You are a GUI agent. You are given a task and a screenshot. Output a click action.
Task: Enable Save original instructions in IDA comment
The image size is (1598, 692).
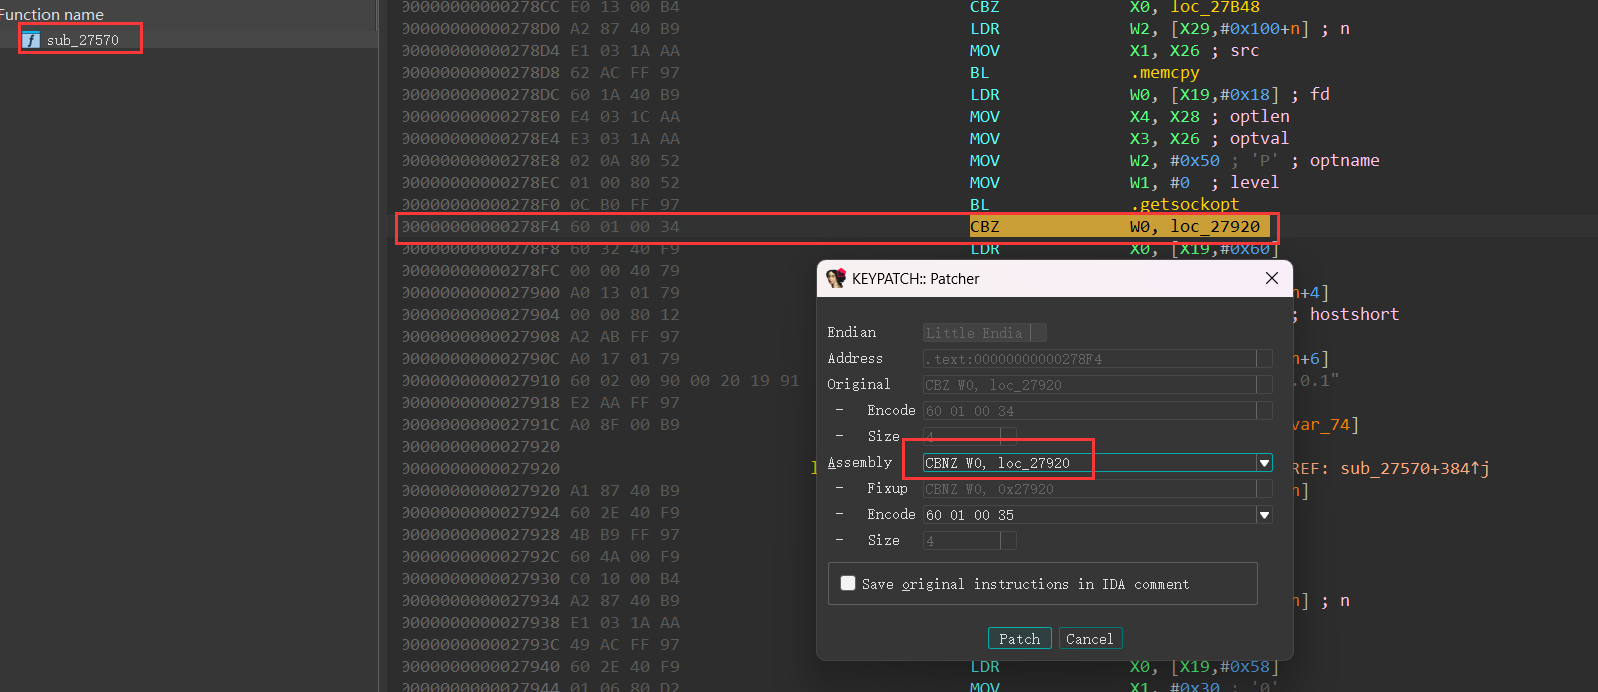pyautogui.click(x=848, y=584)
